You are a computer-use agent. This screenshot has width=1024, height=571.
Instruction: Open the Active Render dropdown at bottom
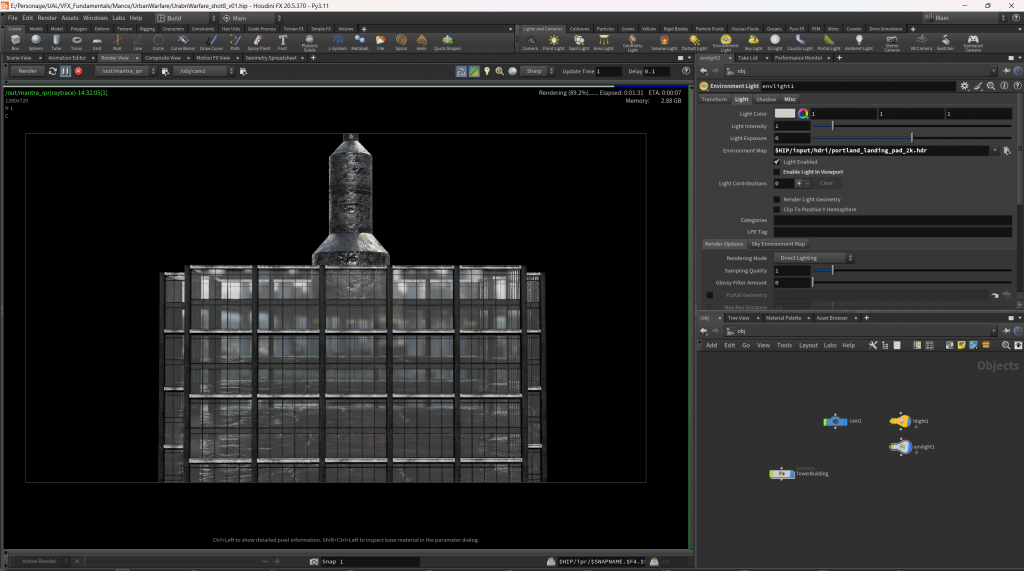point(43,561)
